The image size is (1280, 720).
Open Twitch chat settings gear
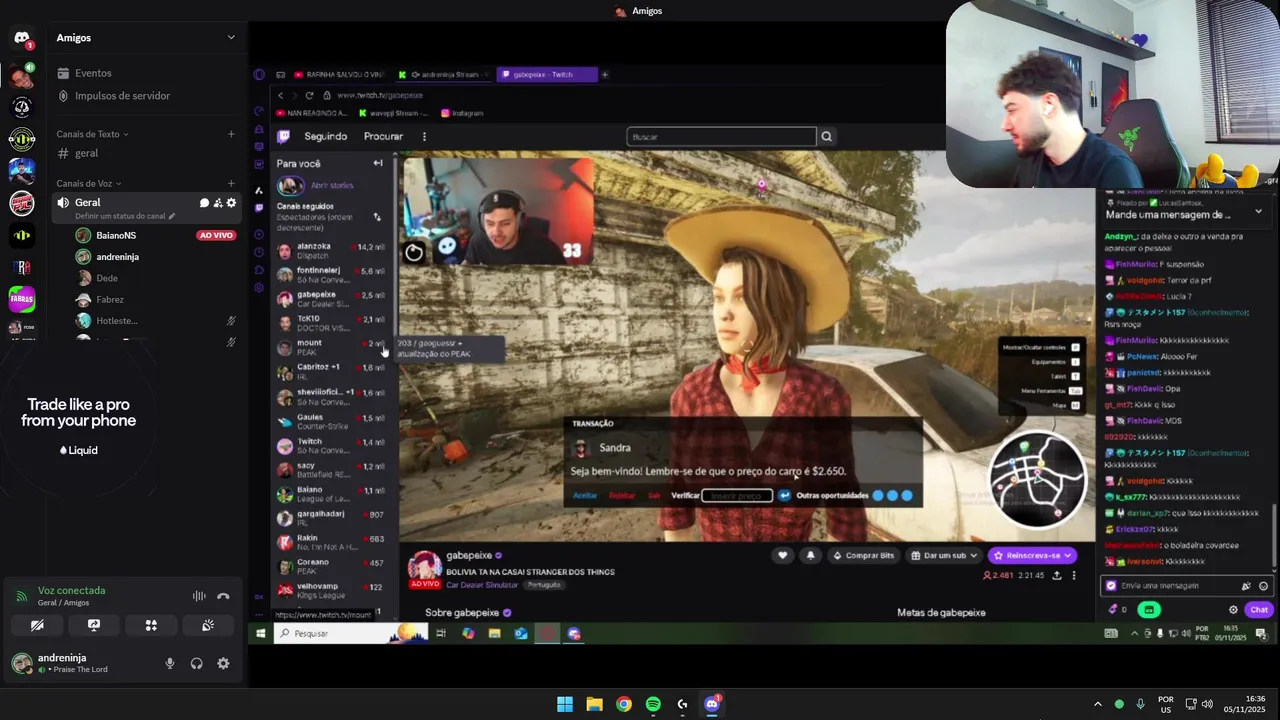coord(1233,609)
